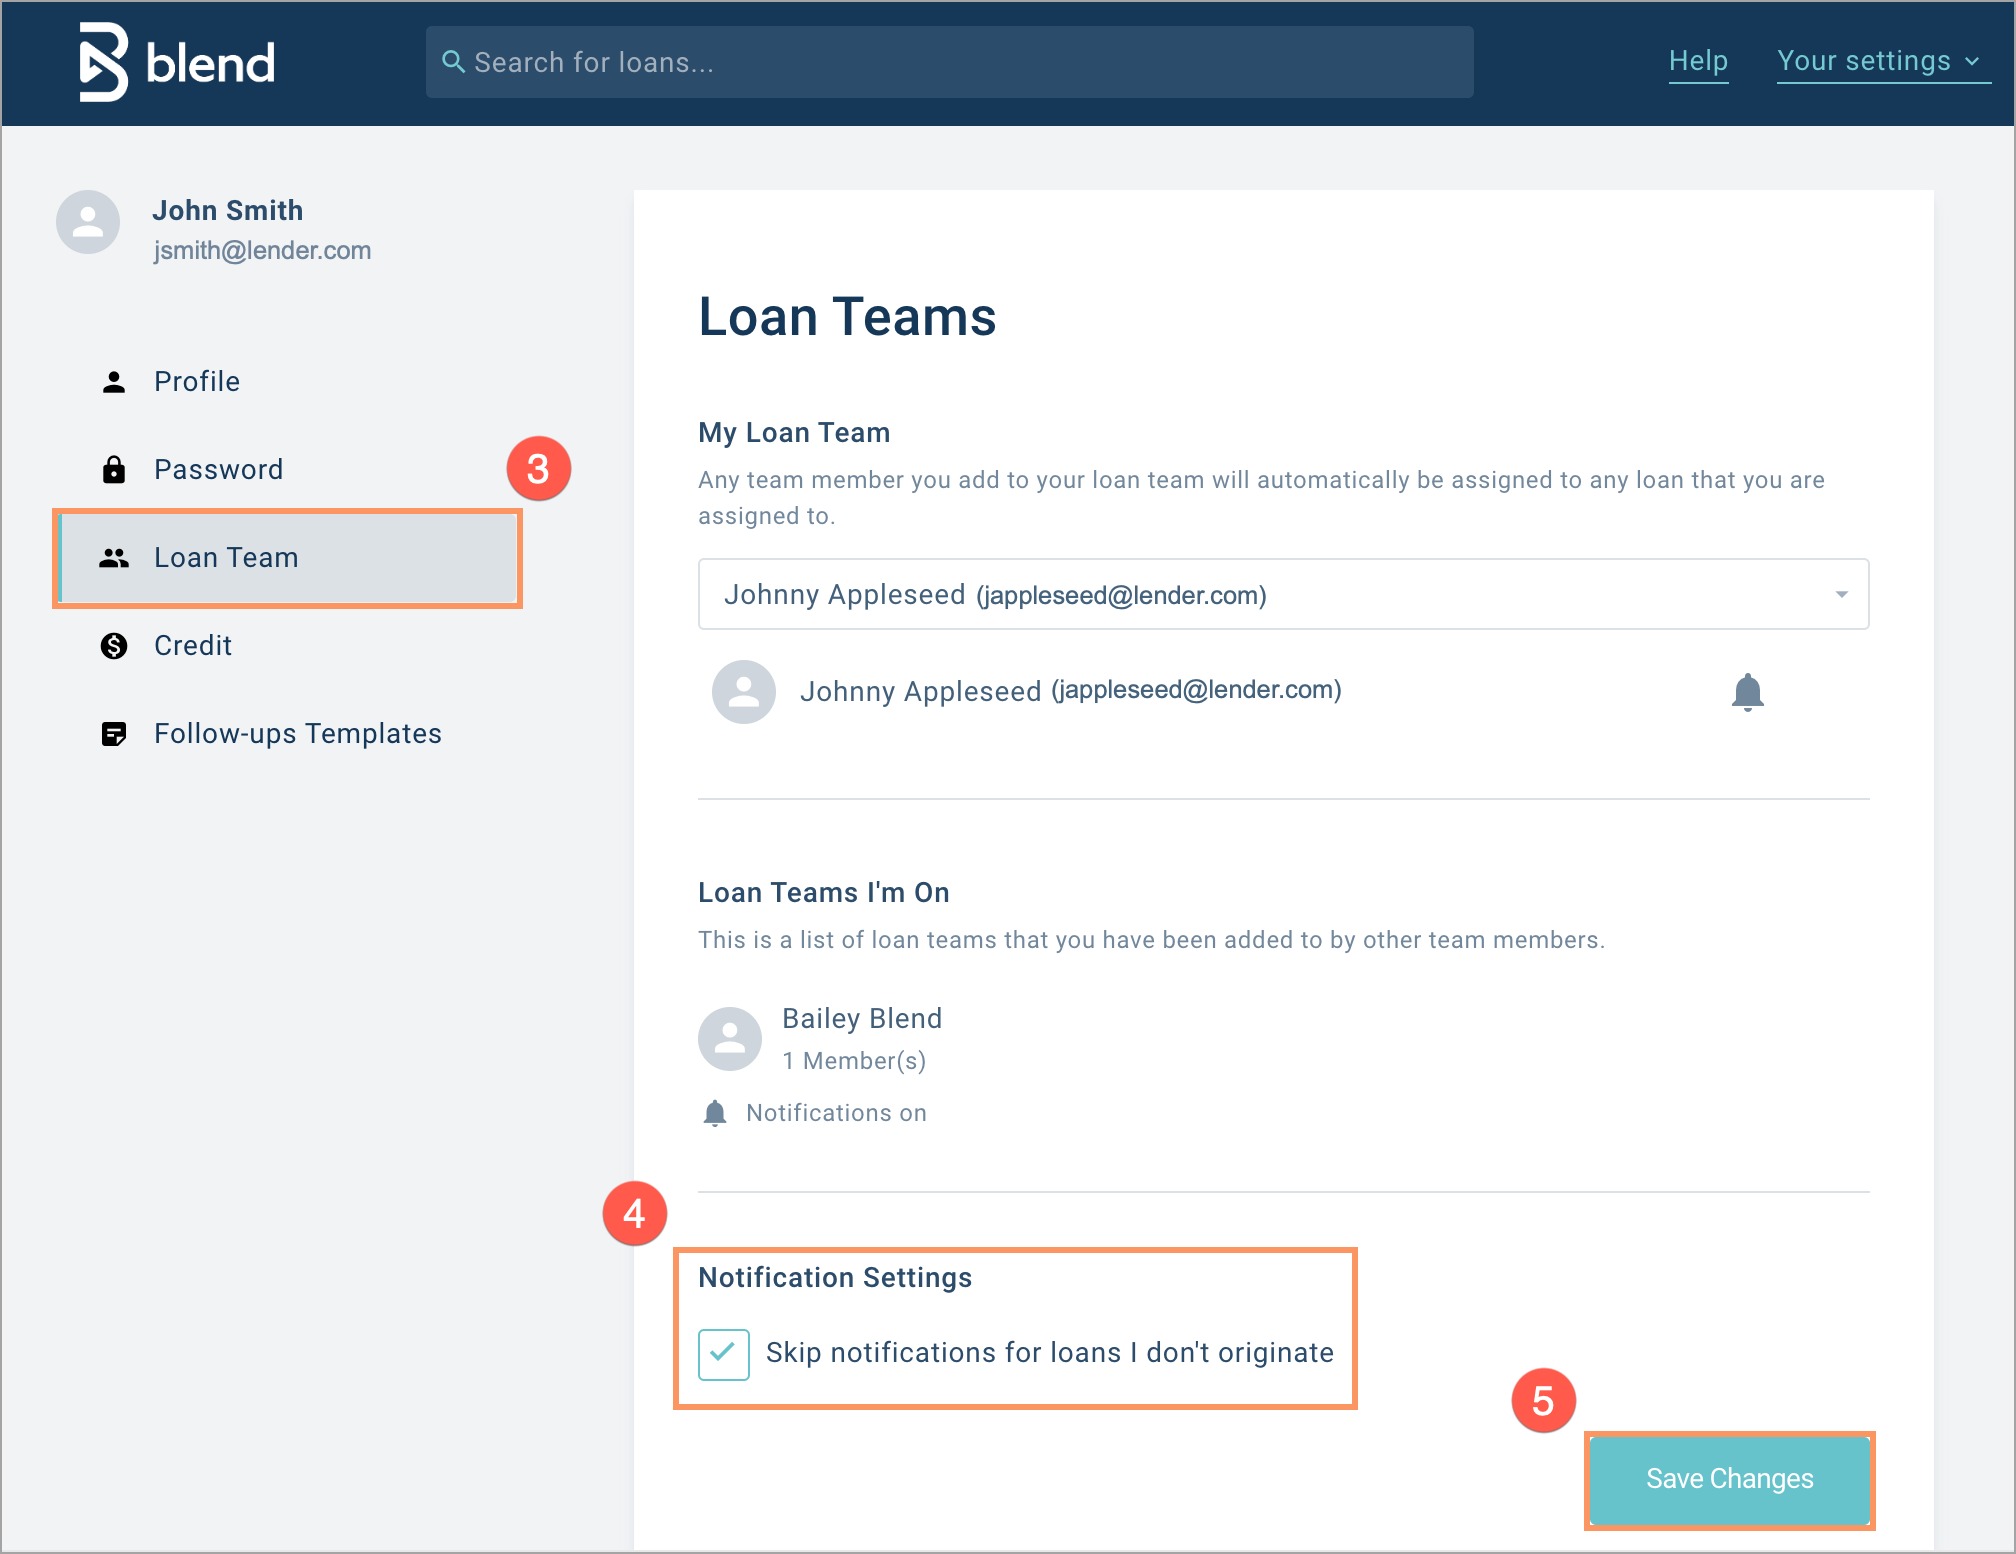Click the Your settings chevron arrow
Viewport: 2016px width, 1554px height.
coord(1972,62)
